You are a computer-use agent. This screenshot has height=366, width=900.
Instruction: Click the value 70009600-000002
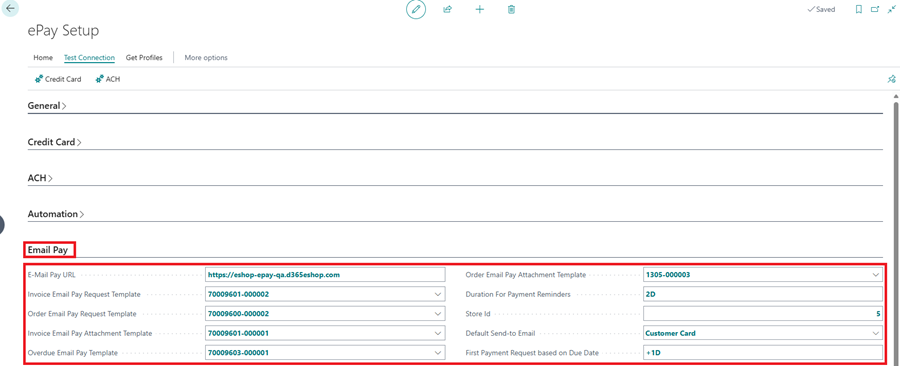[x=238, y=314]
